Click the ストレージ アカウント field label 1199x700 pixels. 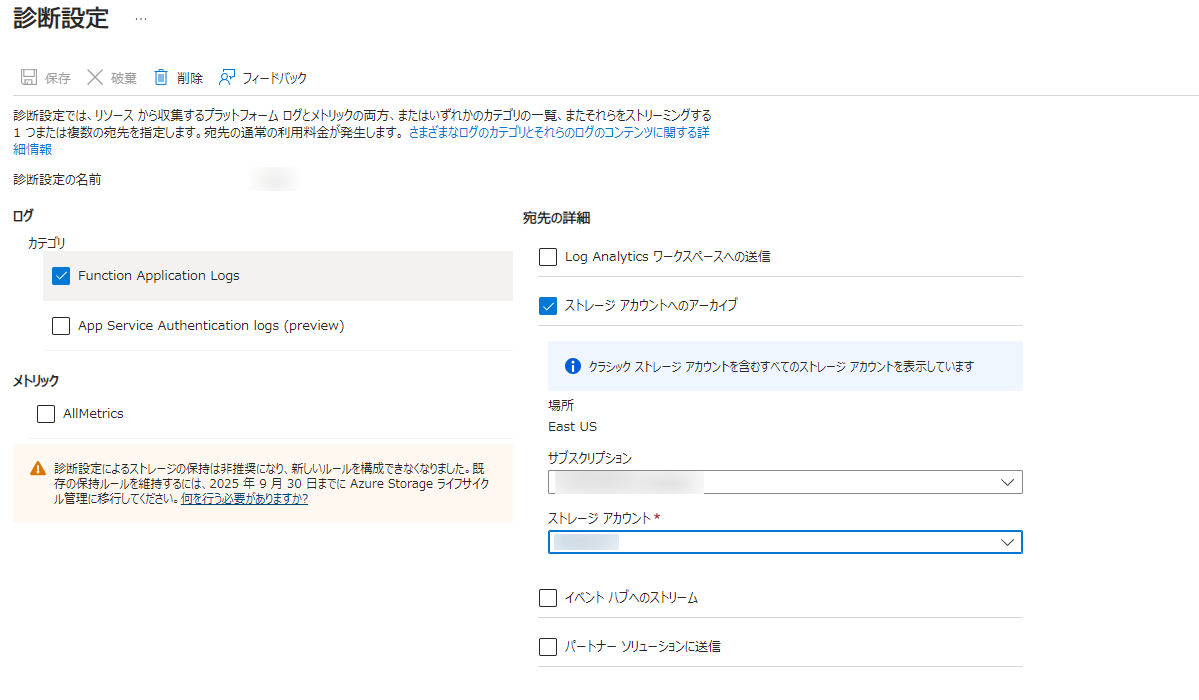pos(600,519)
